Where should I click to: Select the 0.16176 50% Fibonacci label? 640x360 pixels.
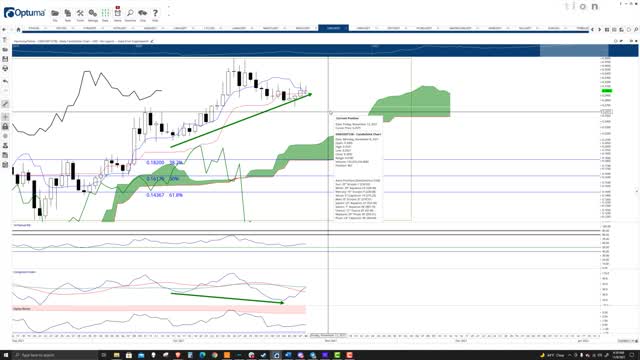(163, 179)
